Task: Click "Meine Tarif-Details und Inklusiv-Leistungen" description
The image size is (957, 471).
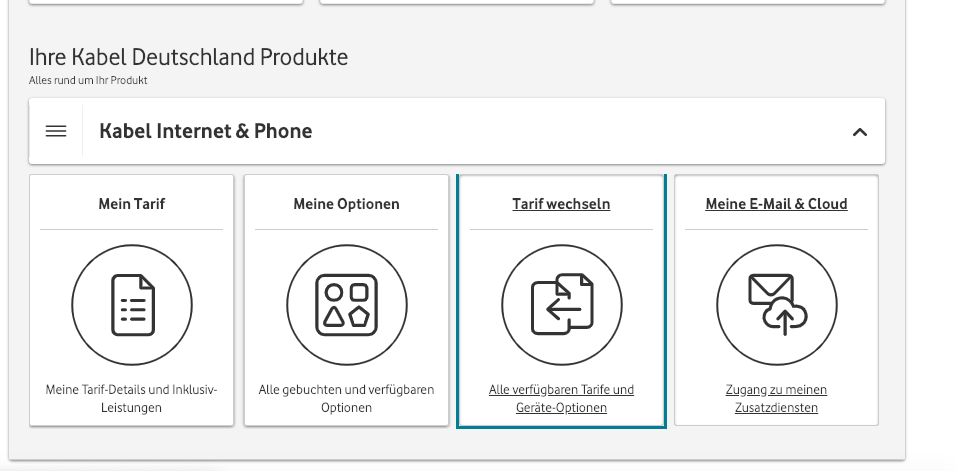Action: click(132, 398)
